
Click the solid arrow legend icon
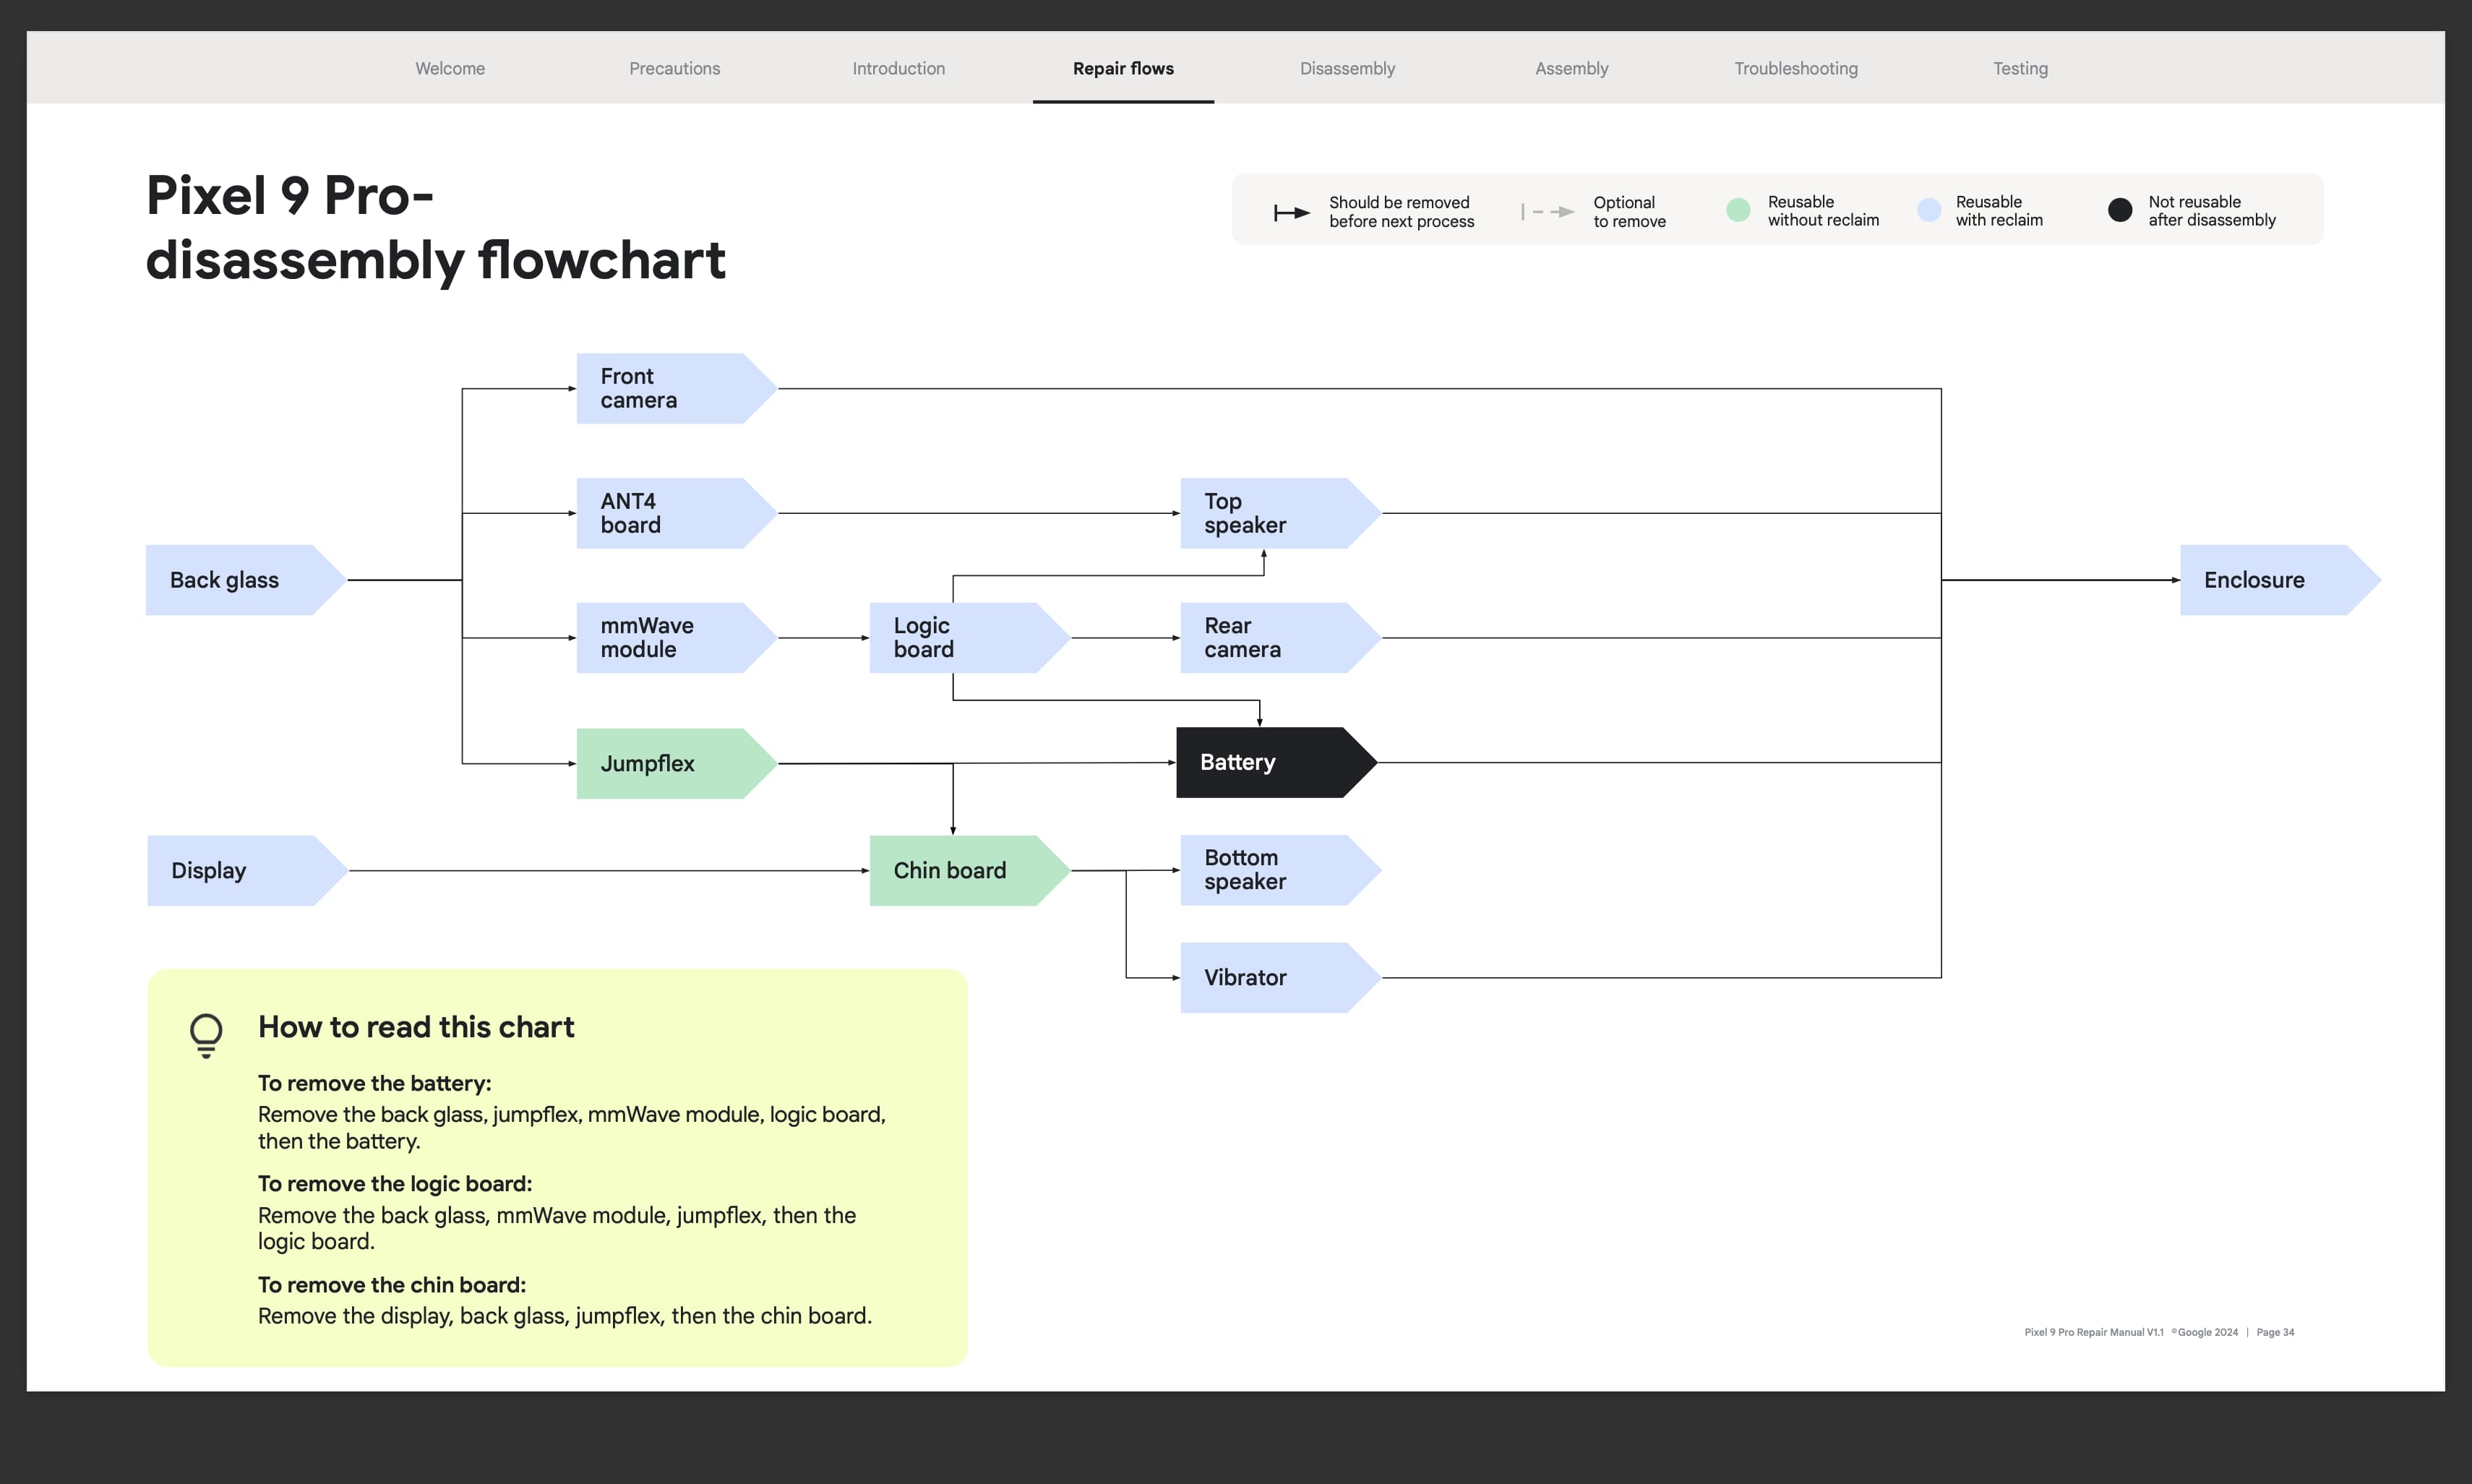point(1291,212)
